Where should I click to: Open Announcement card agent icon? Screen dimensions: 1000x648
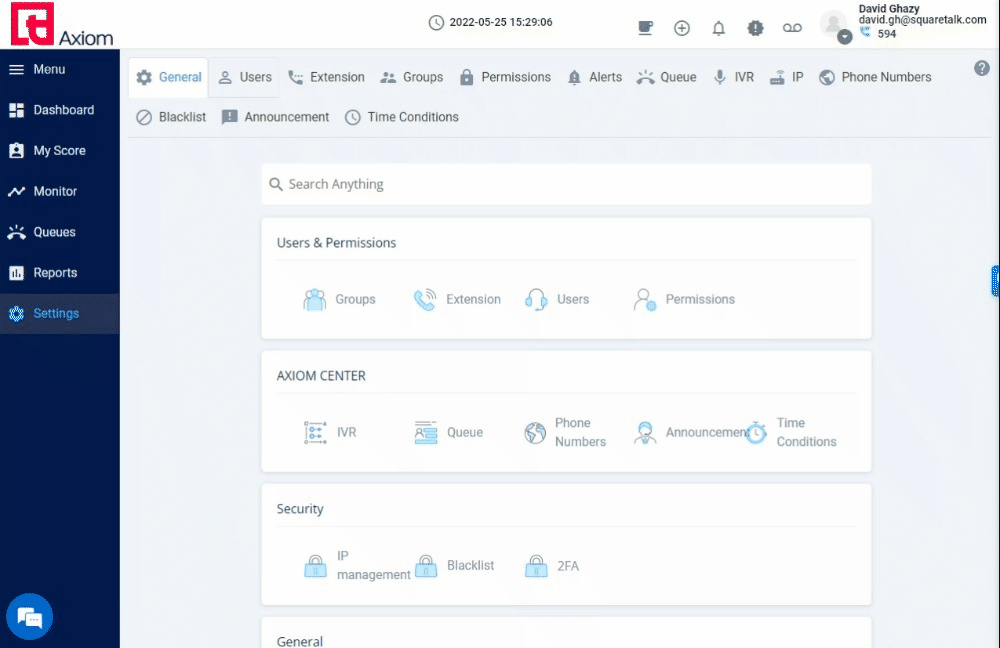tap(645, 432)
